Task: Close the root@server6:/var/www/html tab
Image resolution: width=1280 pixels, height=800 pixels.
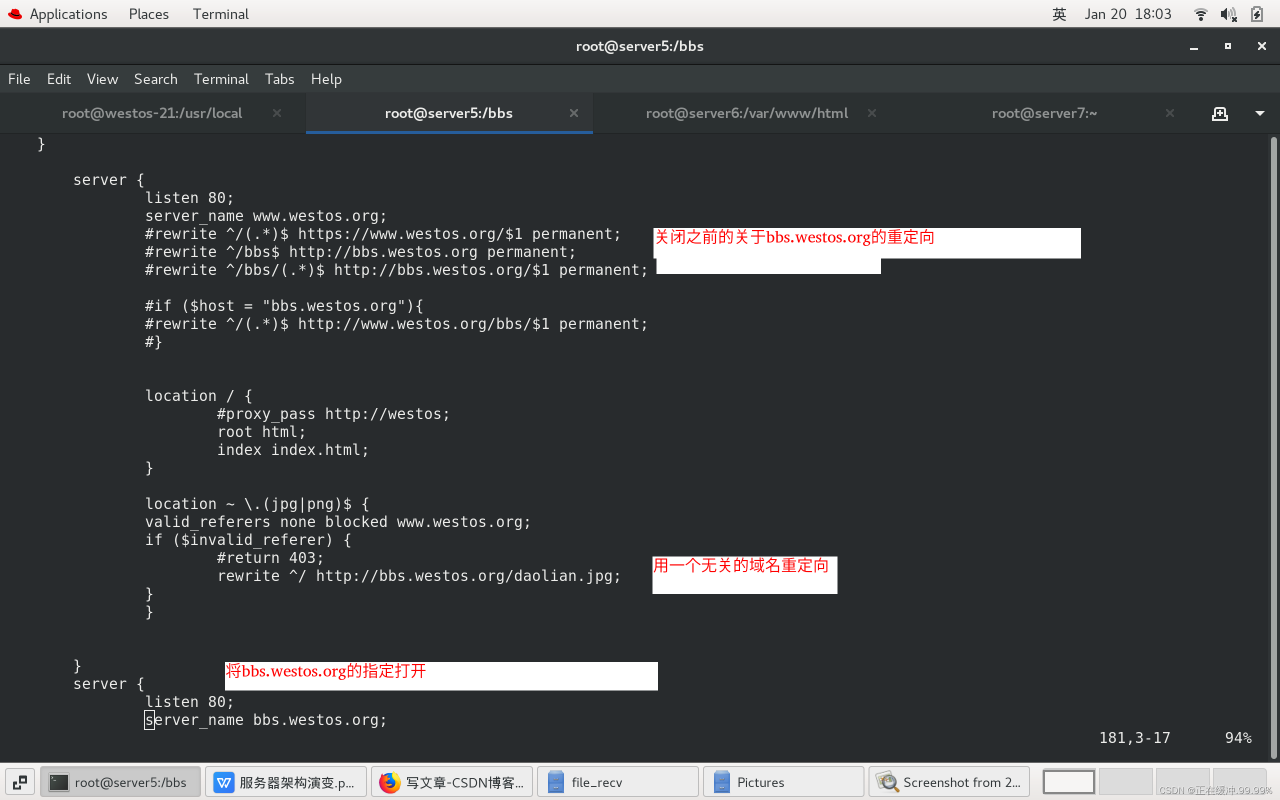Action: point(872,113)
